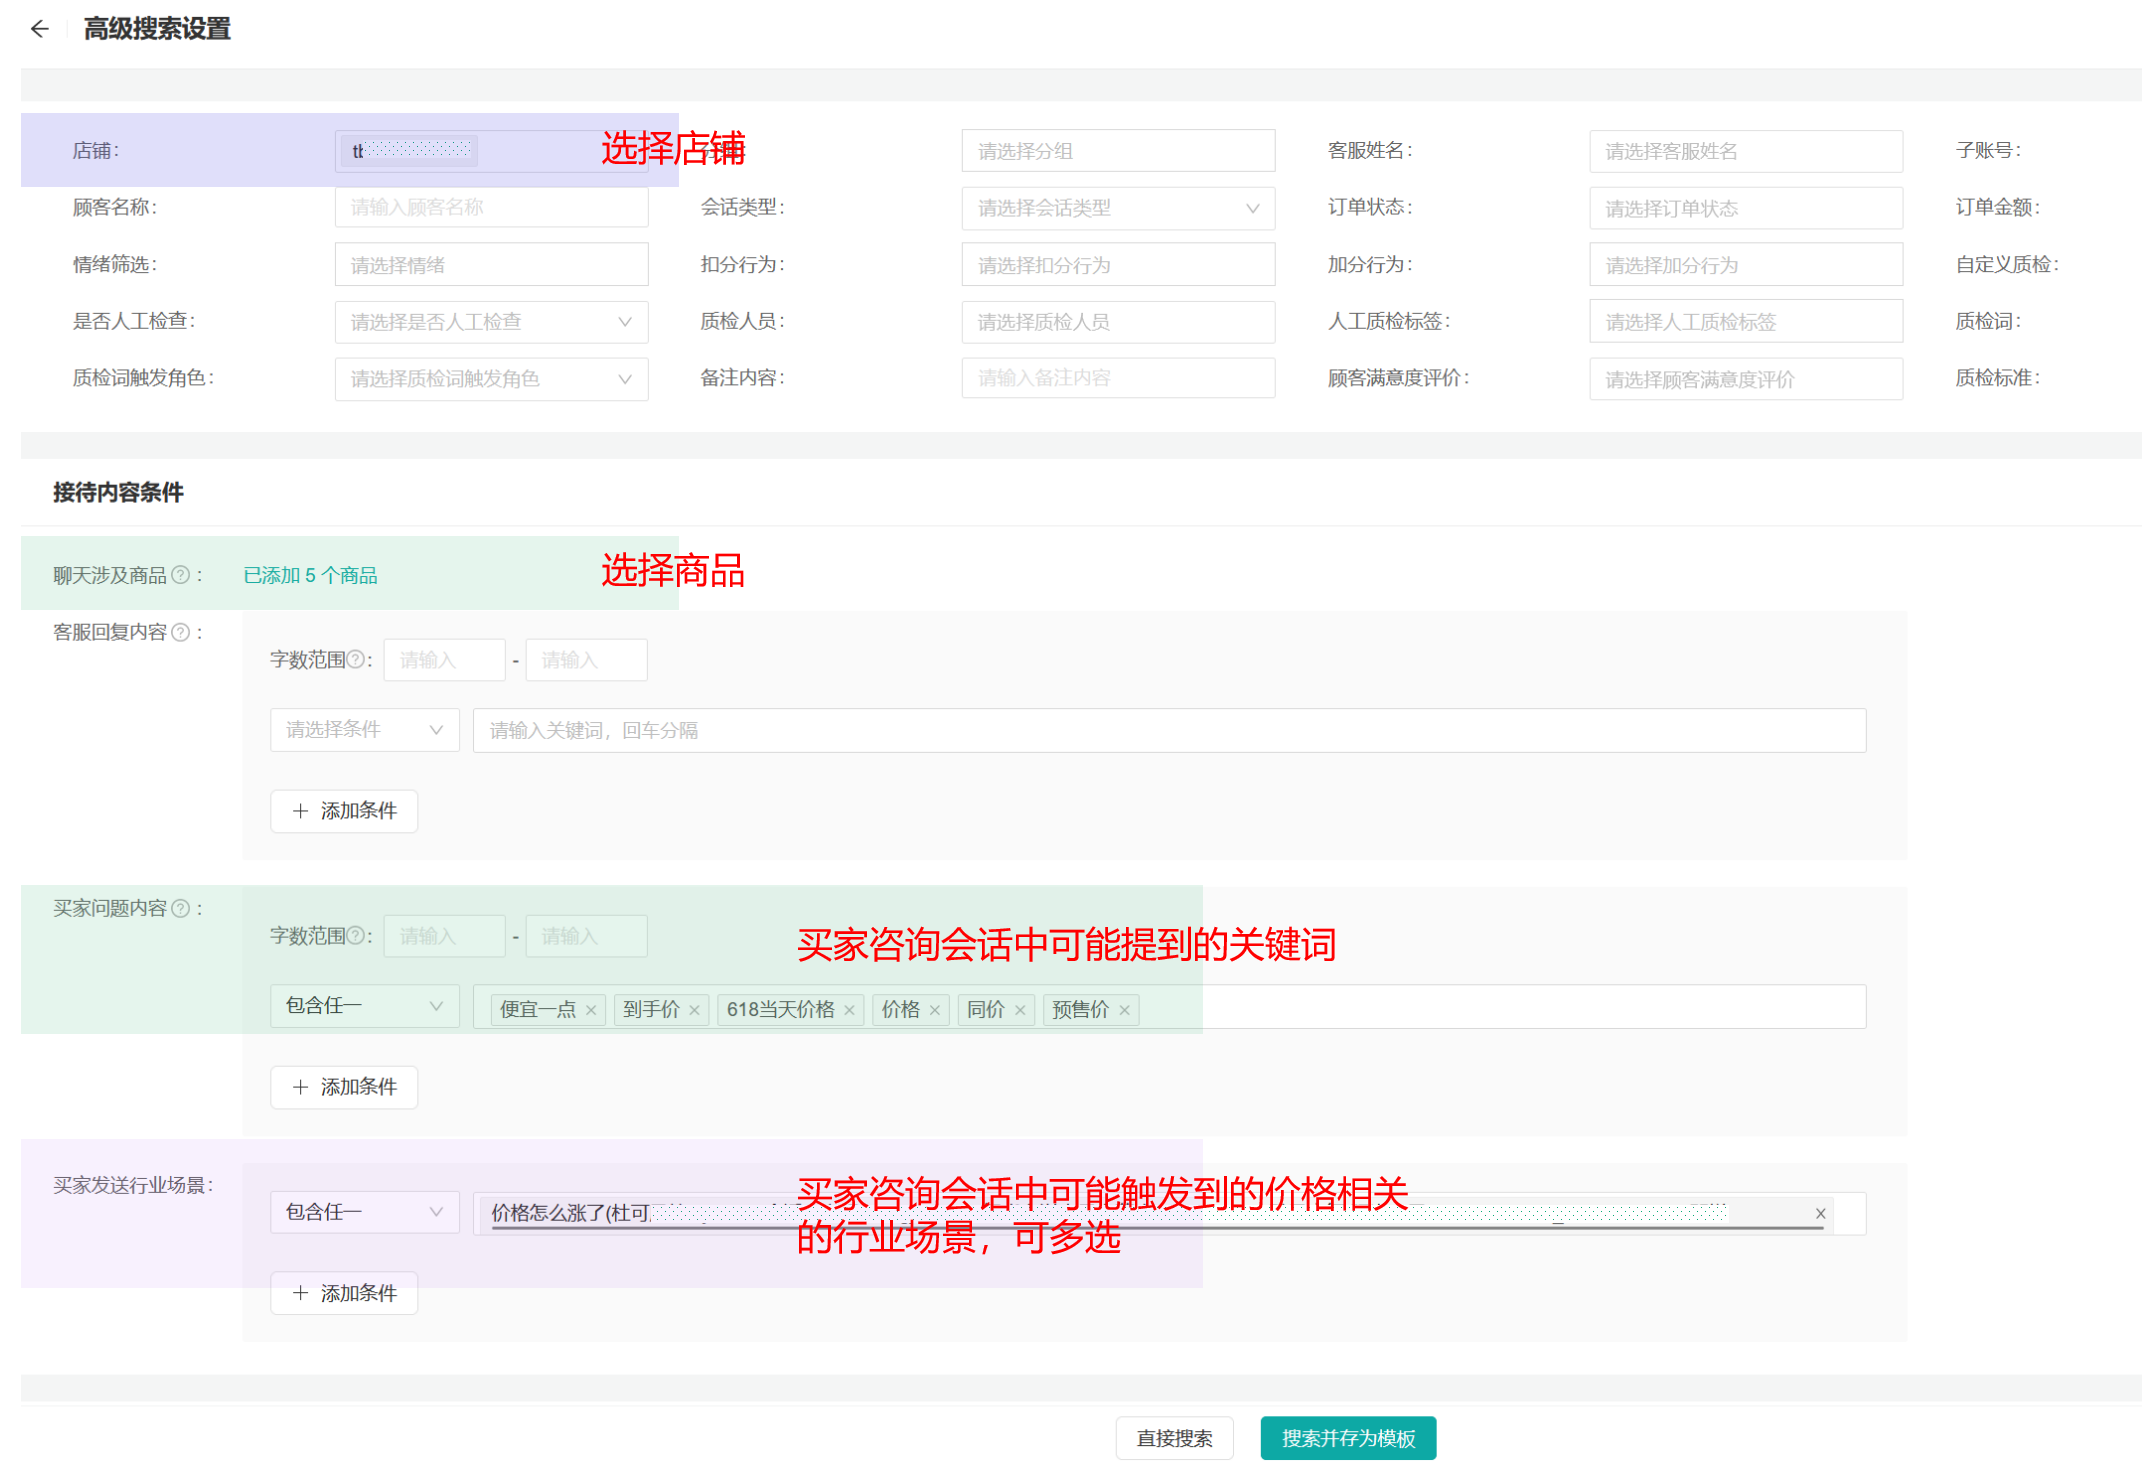Click 添加条件 under 买家问题内容
The image size is (2144, 1469).
tap(344, 1087)
